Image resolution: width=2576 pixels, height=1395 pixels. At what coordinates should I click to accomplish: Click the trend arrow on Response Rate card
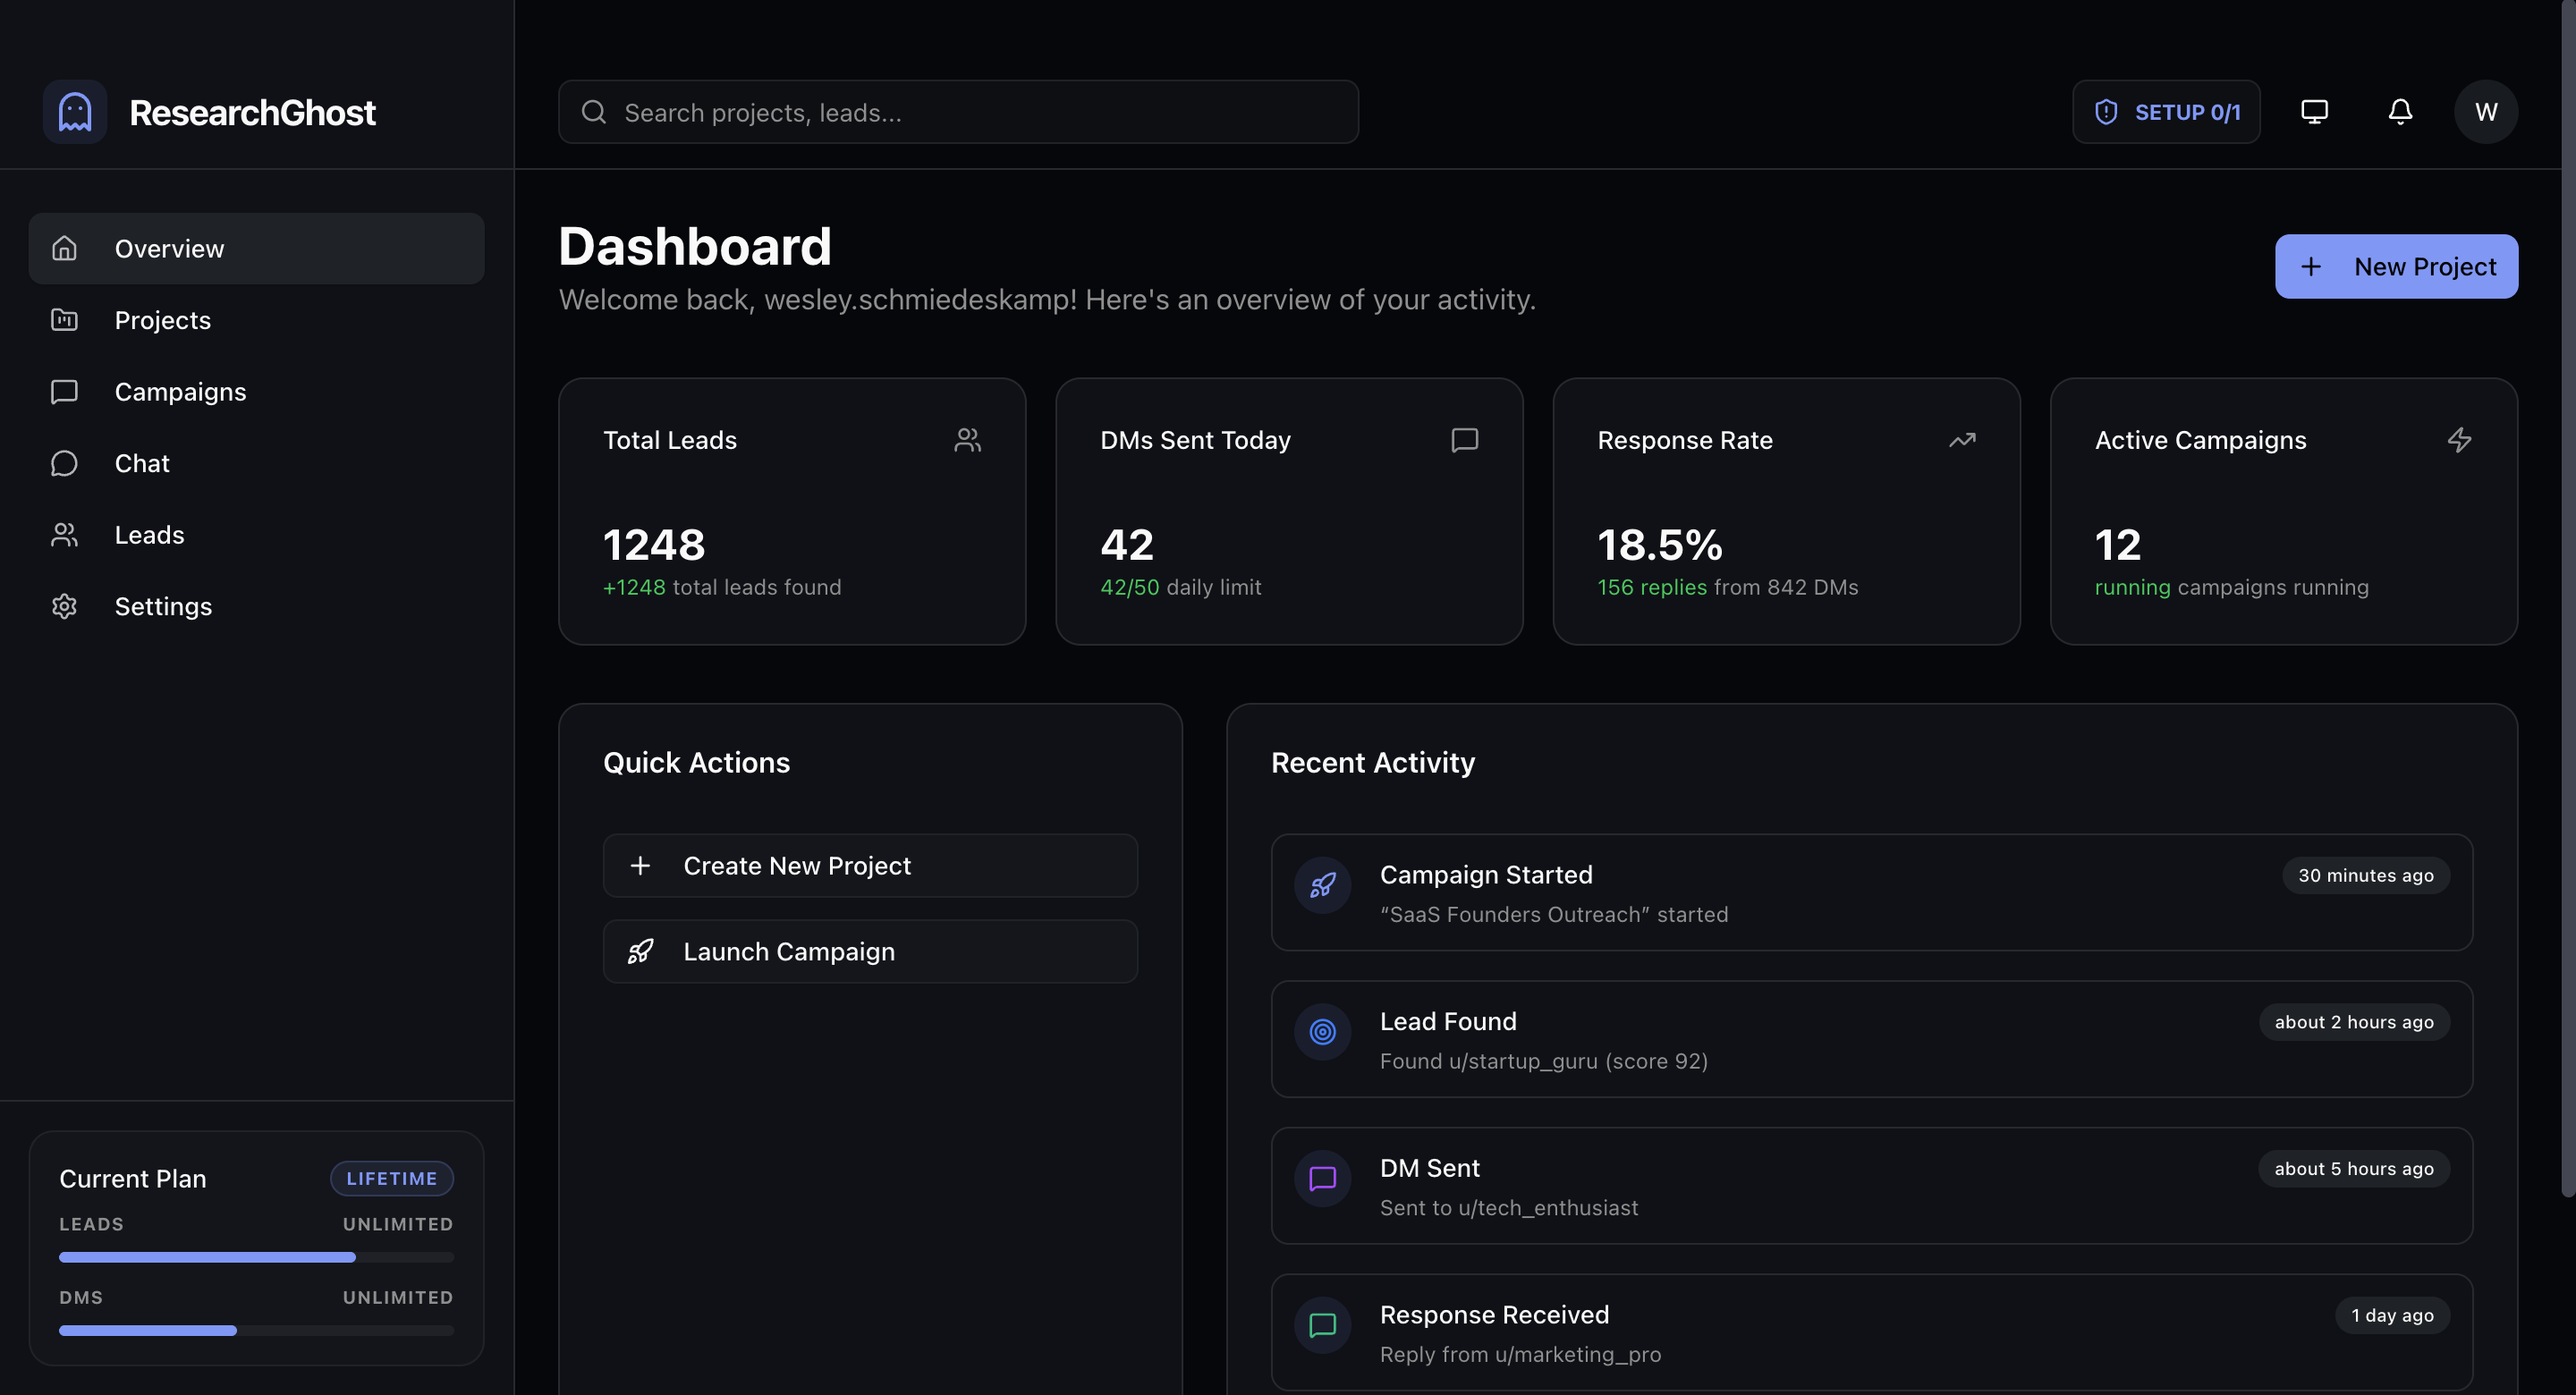[x=1962, y=440]
